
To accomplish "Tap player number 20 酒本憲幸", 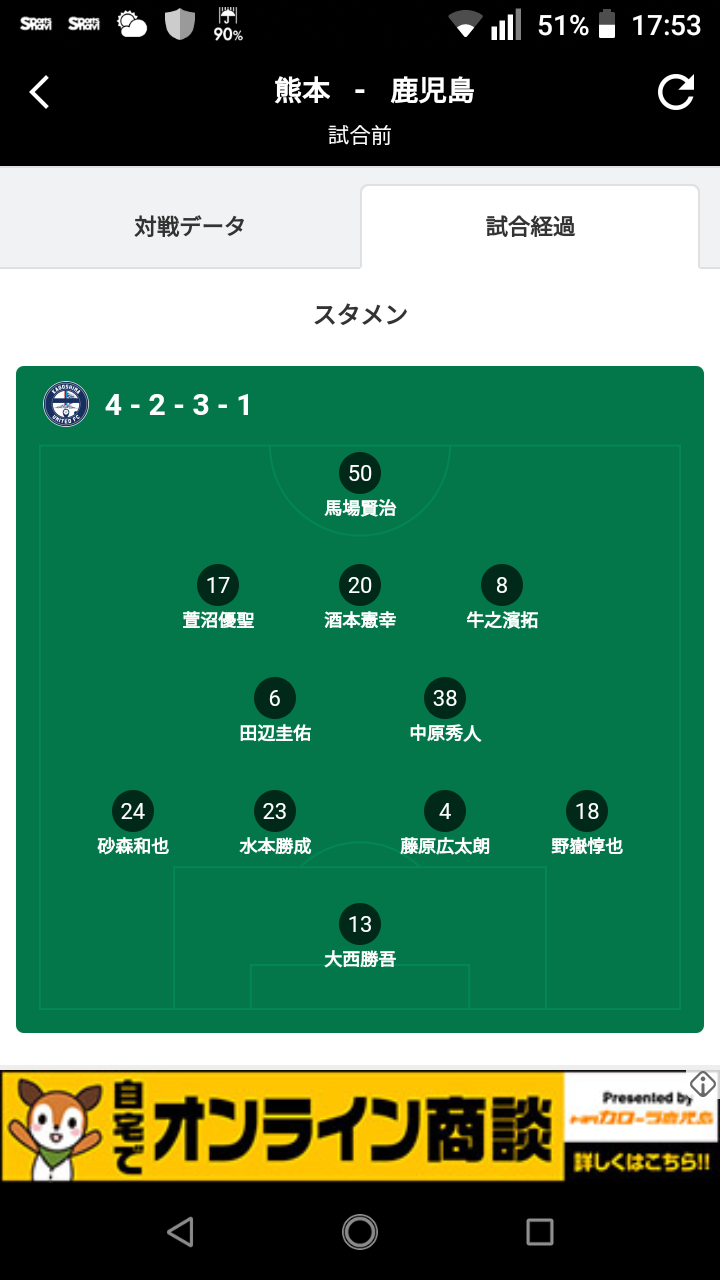I will (360, 598).
